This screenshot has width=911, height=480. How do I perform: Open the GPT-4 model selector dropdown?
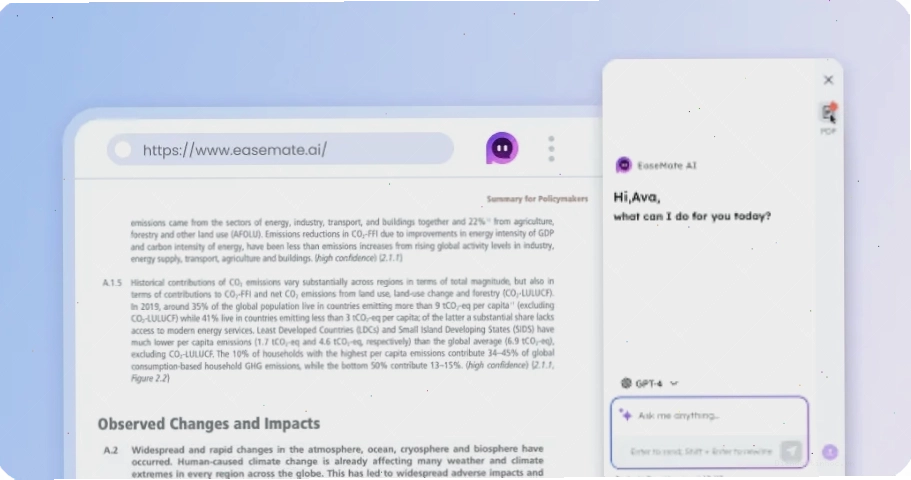[649, 383]
